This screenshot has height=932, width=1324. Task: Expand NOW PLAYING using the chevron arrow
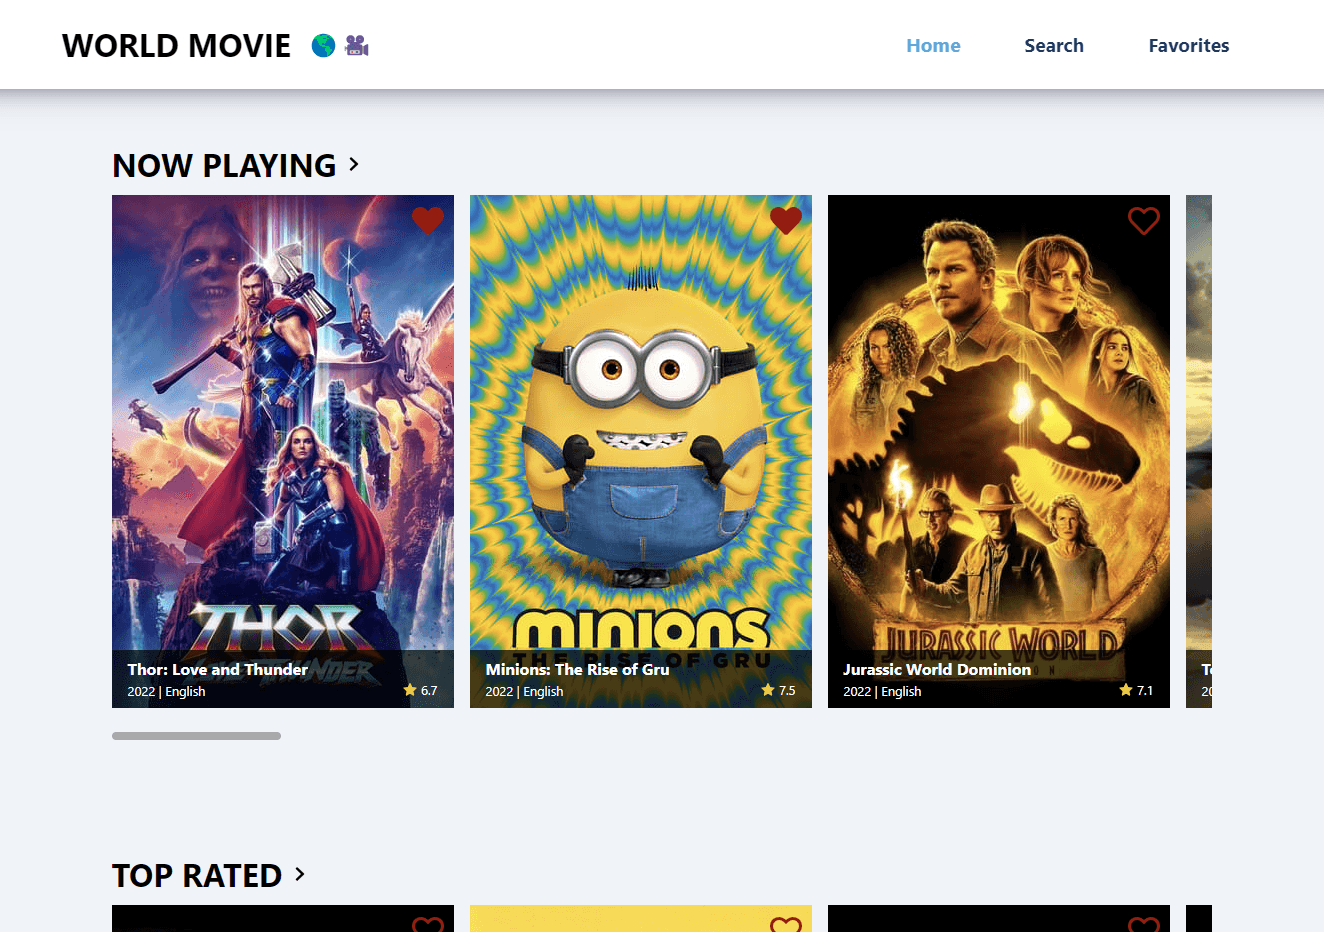coord(353,164)
